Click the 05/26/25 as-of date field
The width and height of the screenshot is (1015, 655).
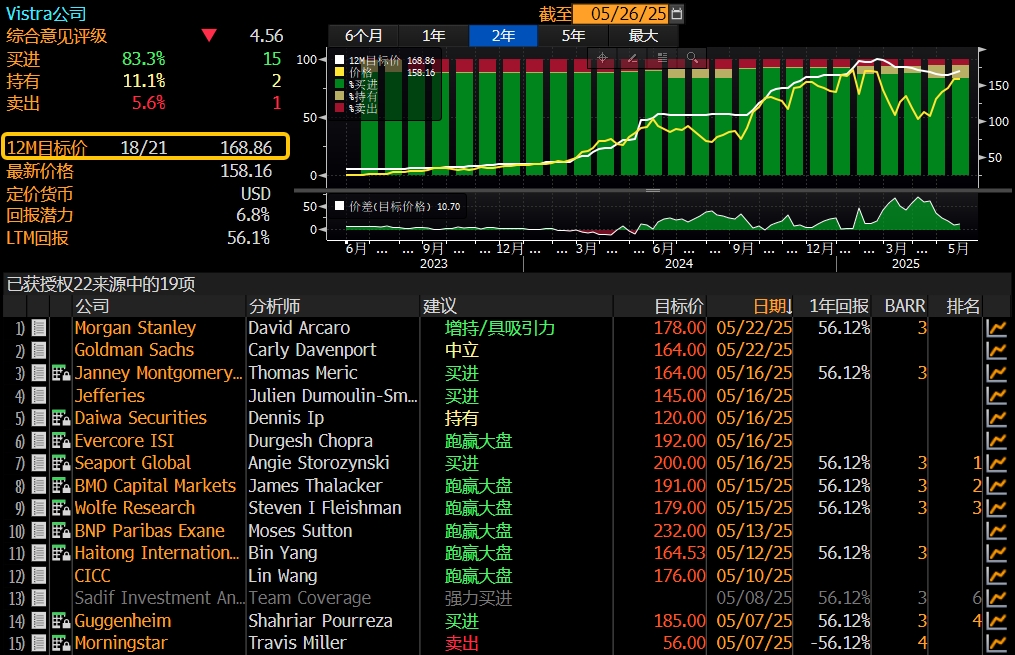pos(621,14)
